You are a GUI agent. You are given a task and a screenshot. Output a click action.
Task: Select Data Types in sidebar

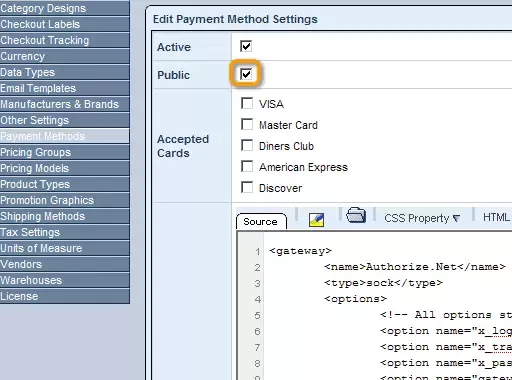(65, 72)
